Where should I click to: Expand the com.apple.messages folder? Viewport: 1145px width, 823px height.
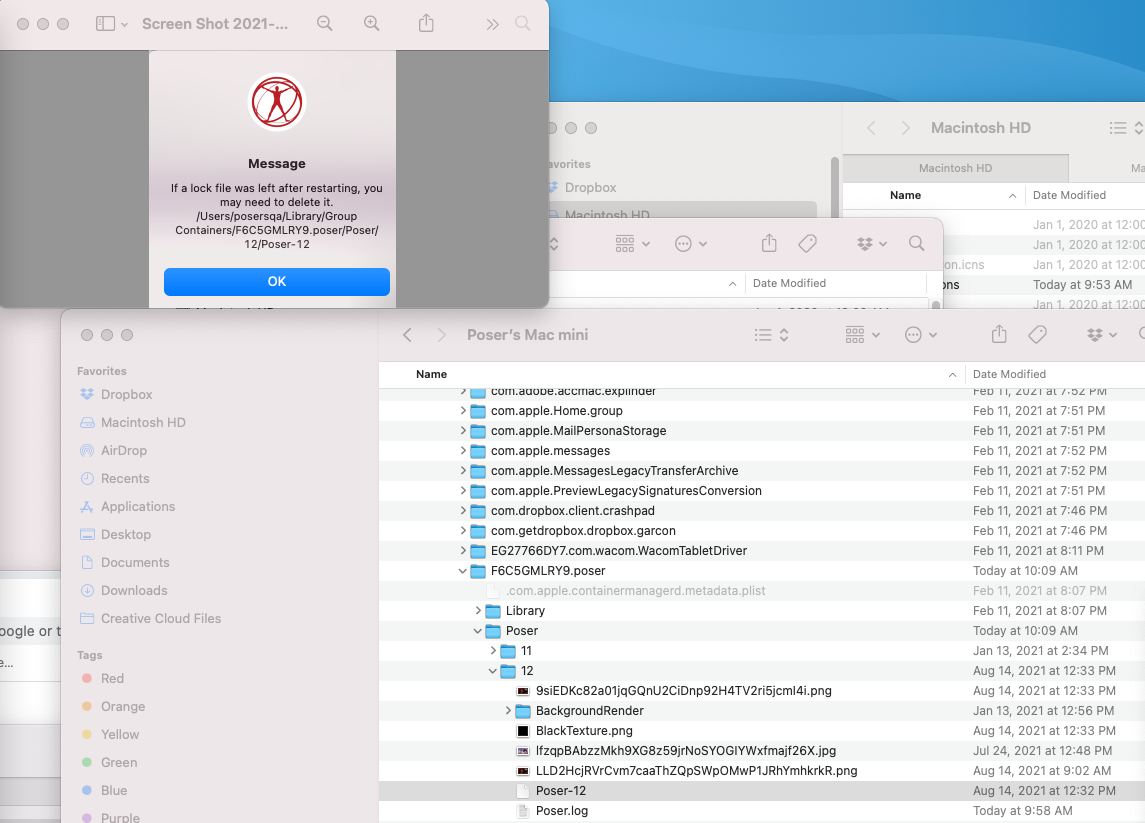(463, 451)
